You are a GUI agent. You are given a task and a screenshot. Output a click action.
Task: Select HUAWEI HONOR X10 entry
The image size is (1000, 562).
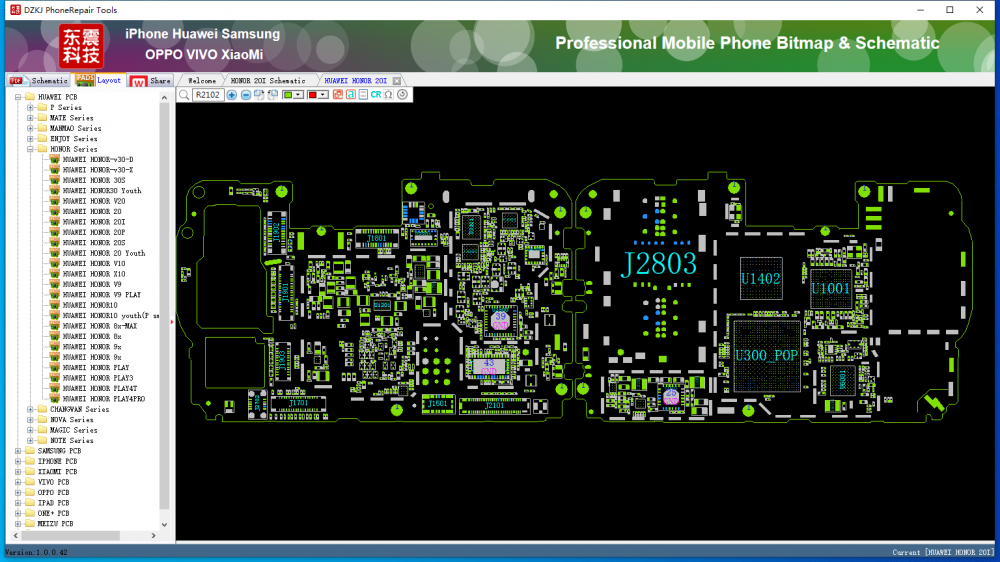(x=94, y=274)
